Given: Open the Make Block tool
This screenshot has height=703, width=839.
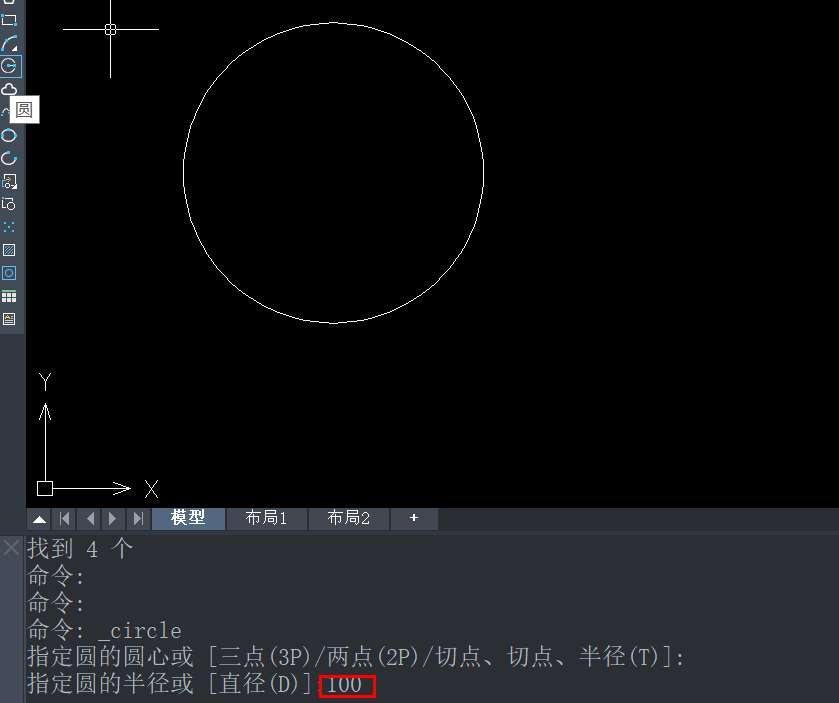Looking at the screenshot, I should point(9,204).
